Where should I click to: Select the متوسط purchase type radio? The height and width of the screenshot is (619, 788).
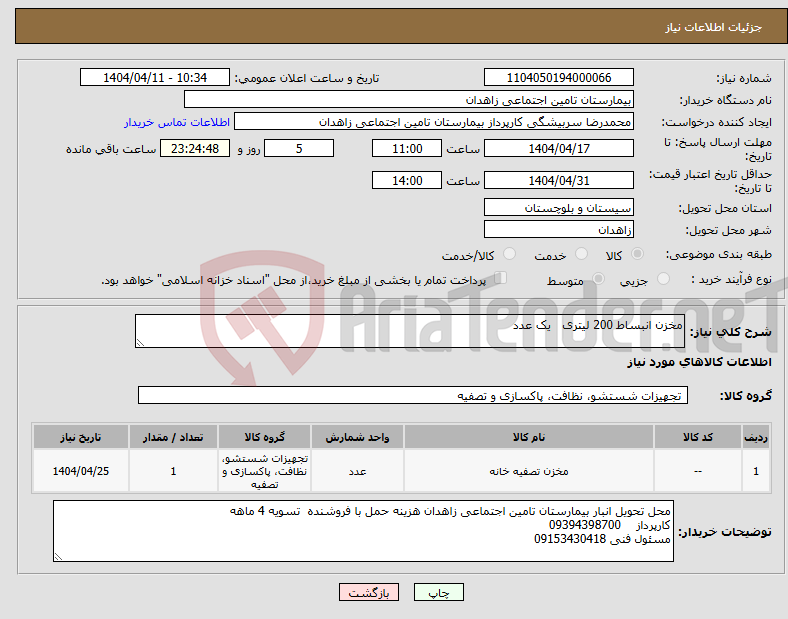(x=598, y=279)
